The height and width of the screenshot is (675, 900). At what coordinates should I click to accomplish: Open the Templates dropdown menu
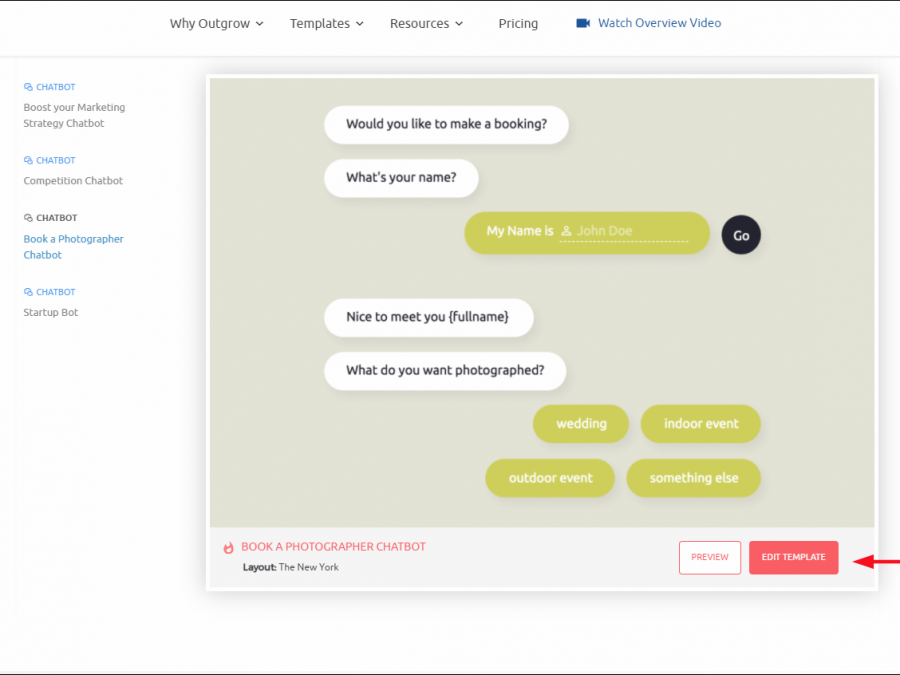[326, 23]
